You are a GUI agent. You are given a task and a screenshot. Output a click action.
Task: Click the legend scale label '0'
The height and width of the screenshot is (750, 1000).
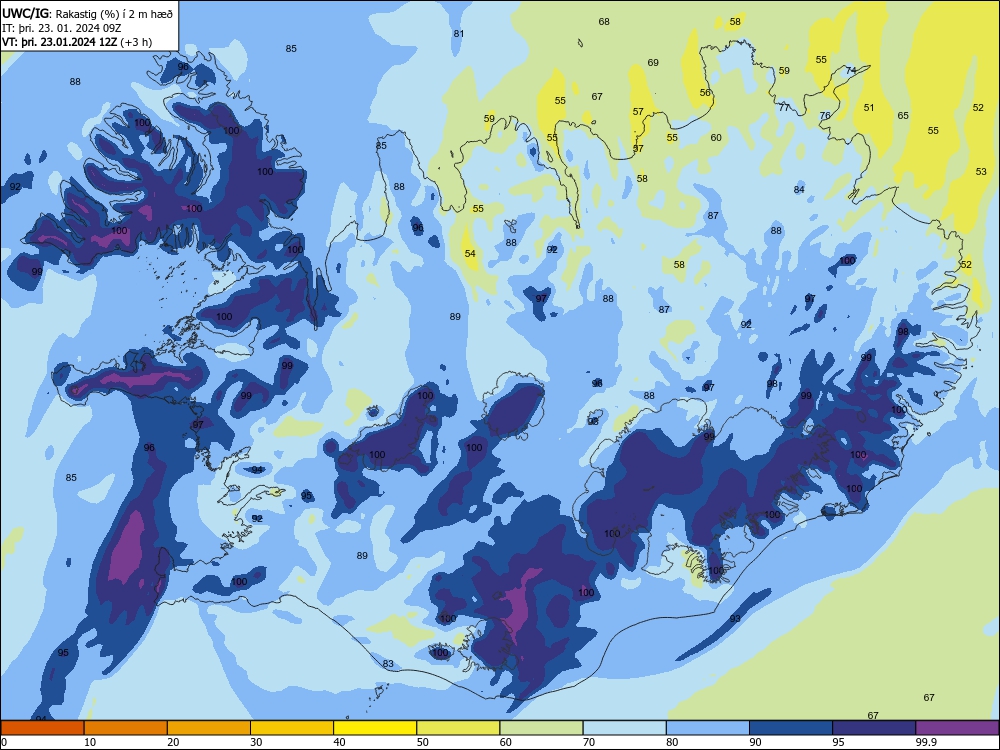coord(4,742)
